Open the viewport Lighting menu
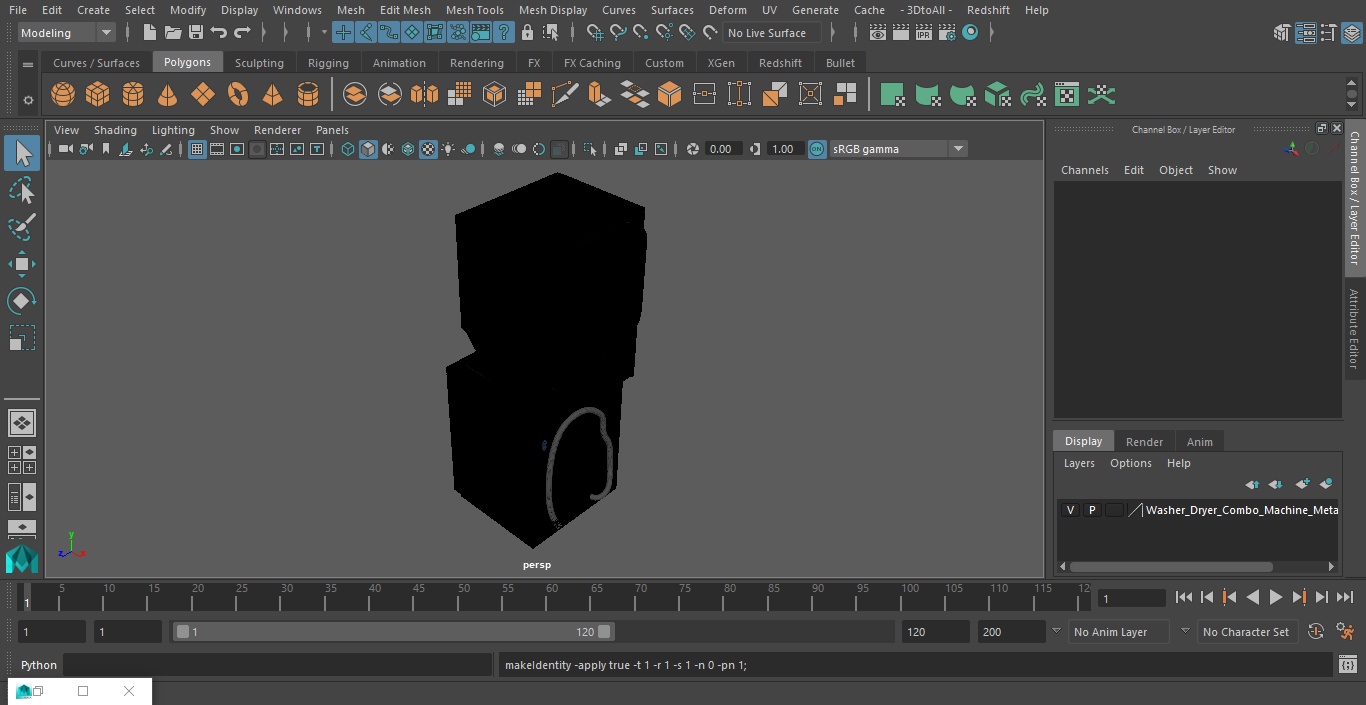The height and width of the screenshot is (705, 1366). [x=173, y=130]
